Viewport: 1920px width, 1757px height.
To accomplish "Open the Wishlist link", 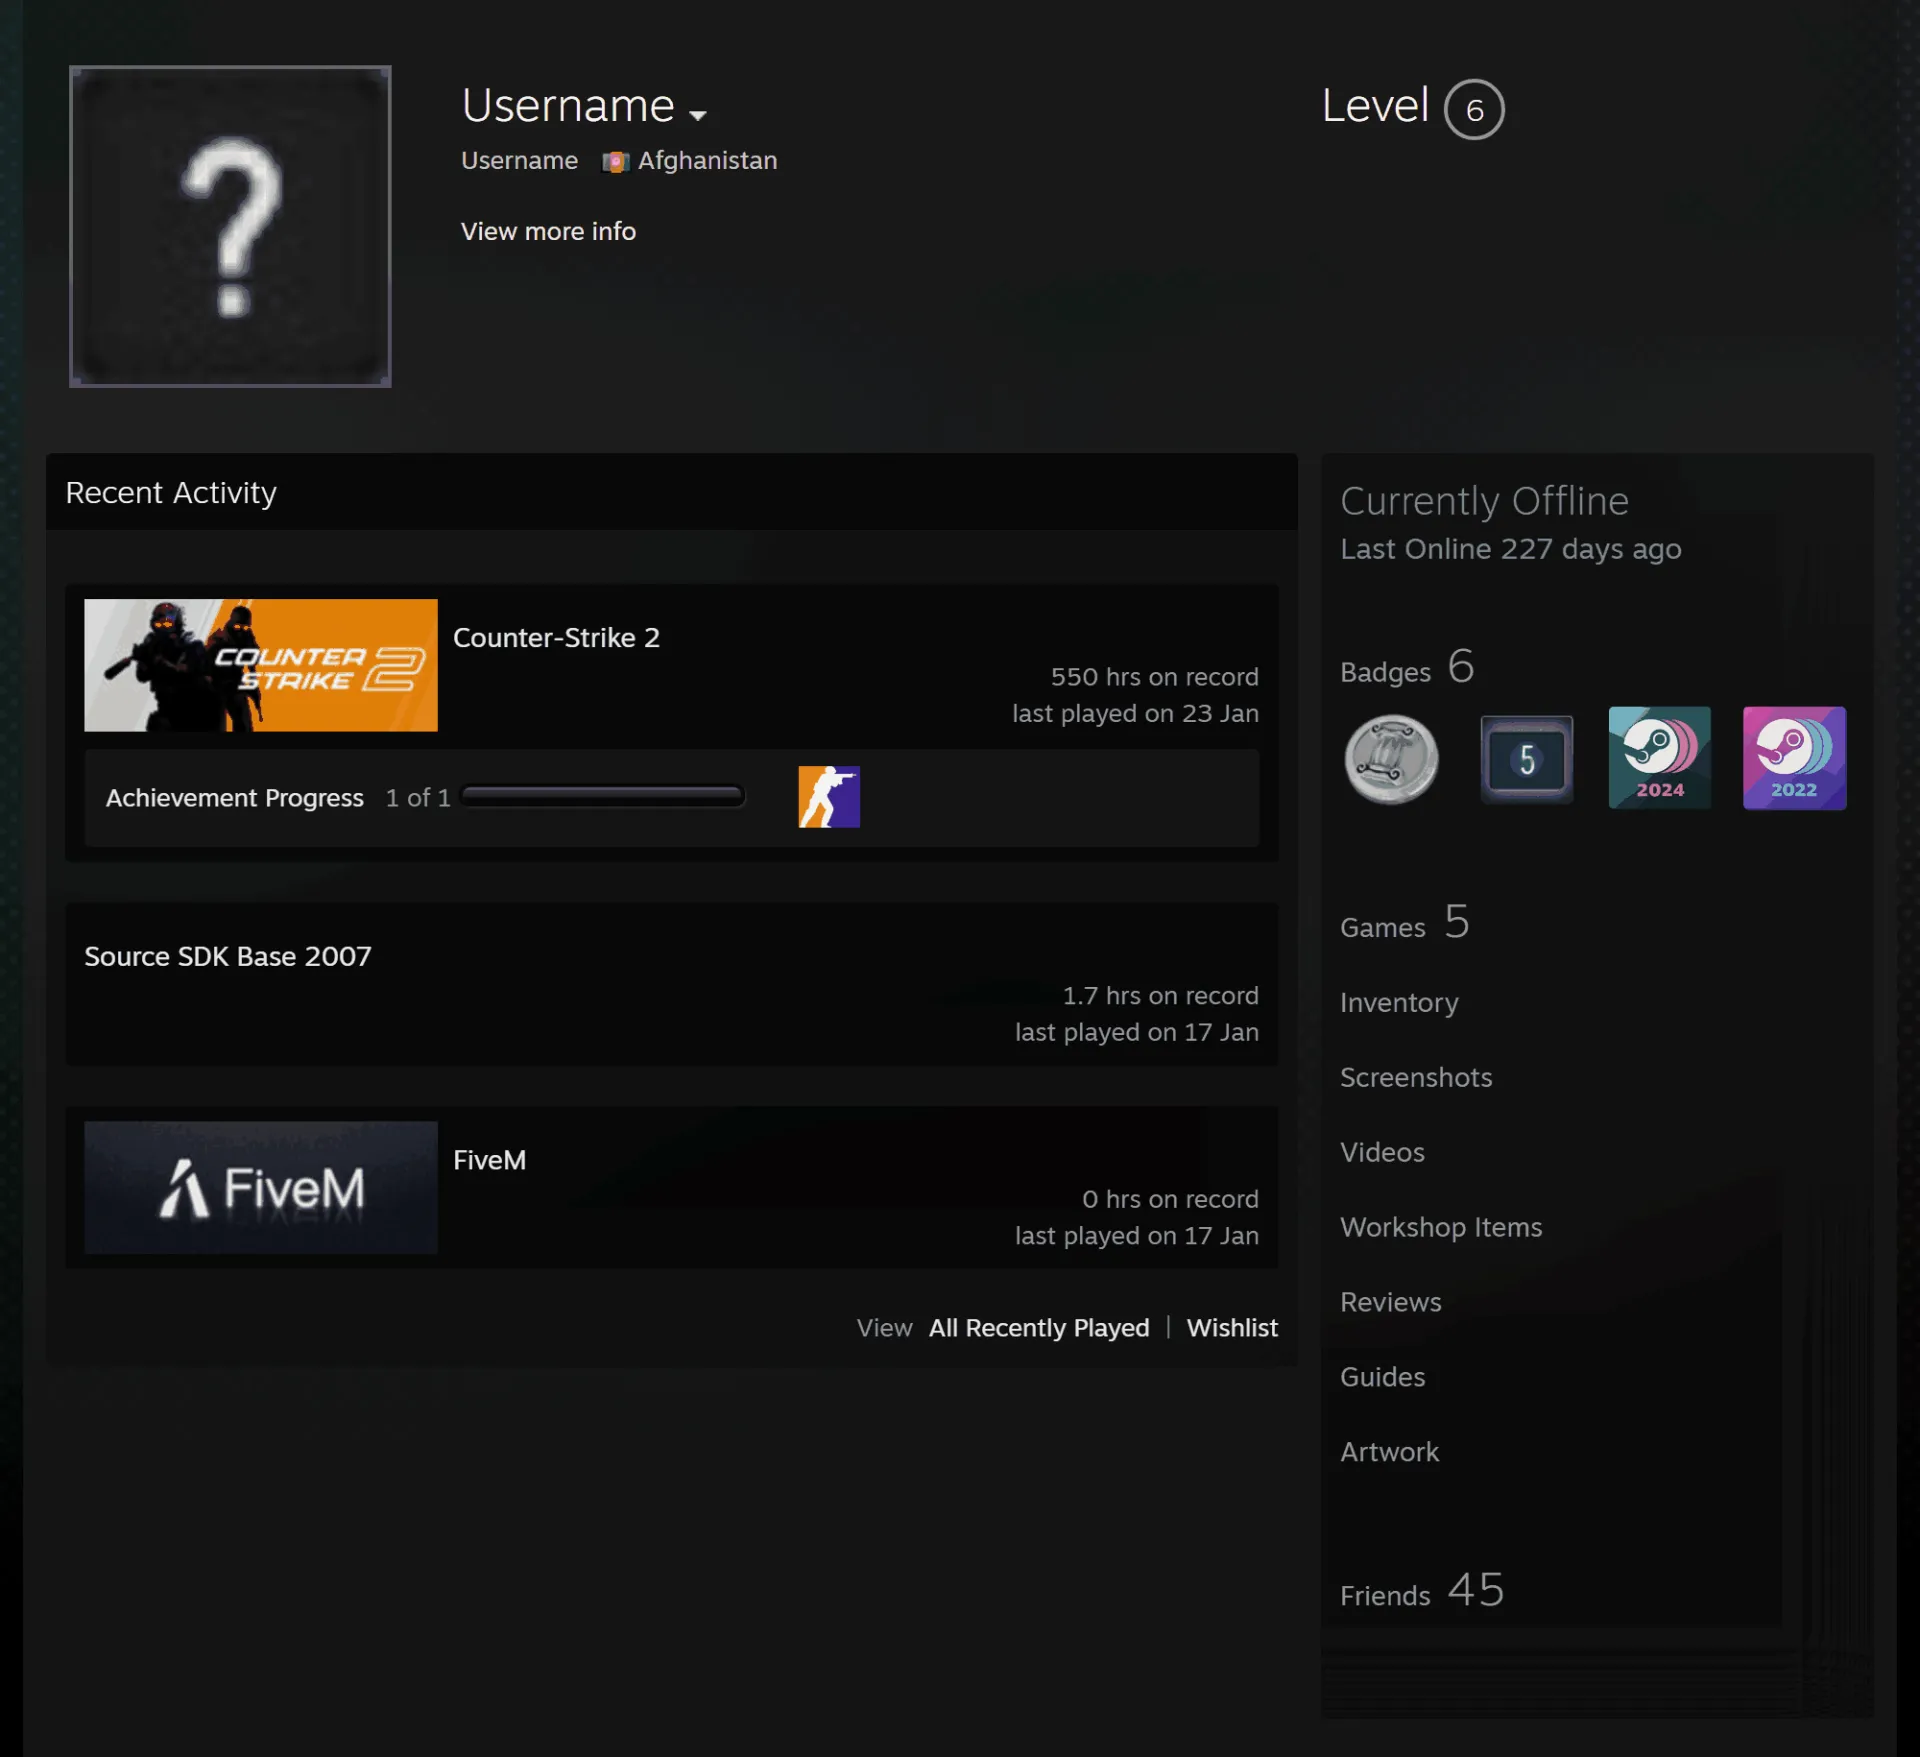I will (1232, 1327).
